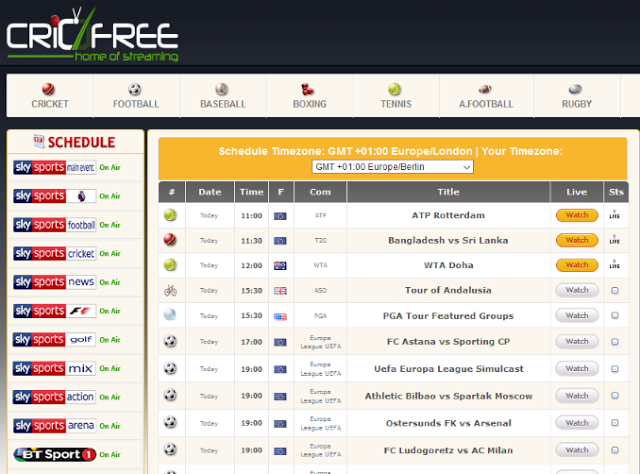Click cycling icon in Tour of Andalusia row

click(x=170, y=290)
